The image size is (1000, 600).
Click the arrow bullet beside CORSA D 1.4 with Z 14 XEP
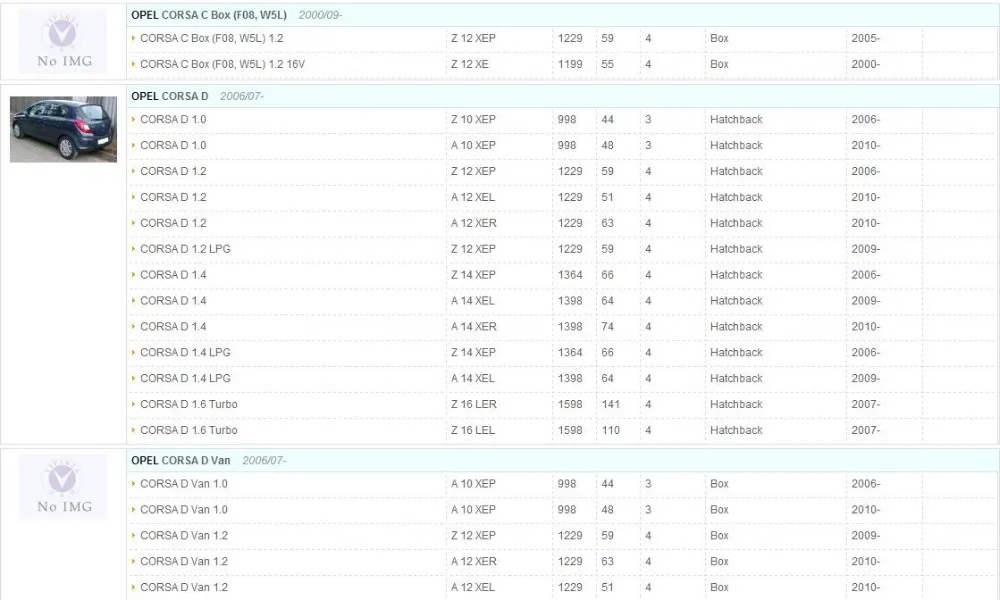click(x=133, y=275)
